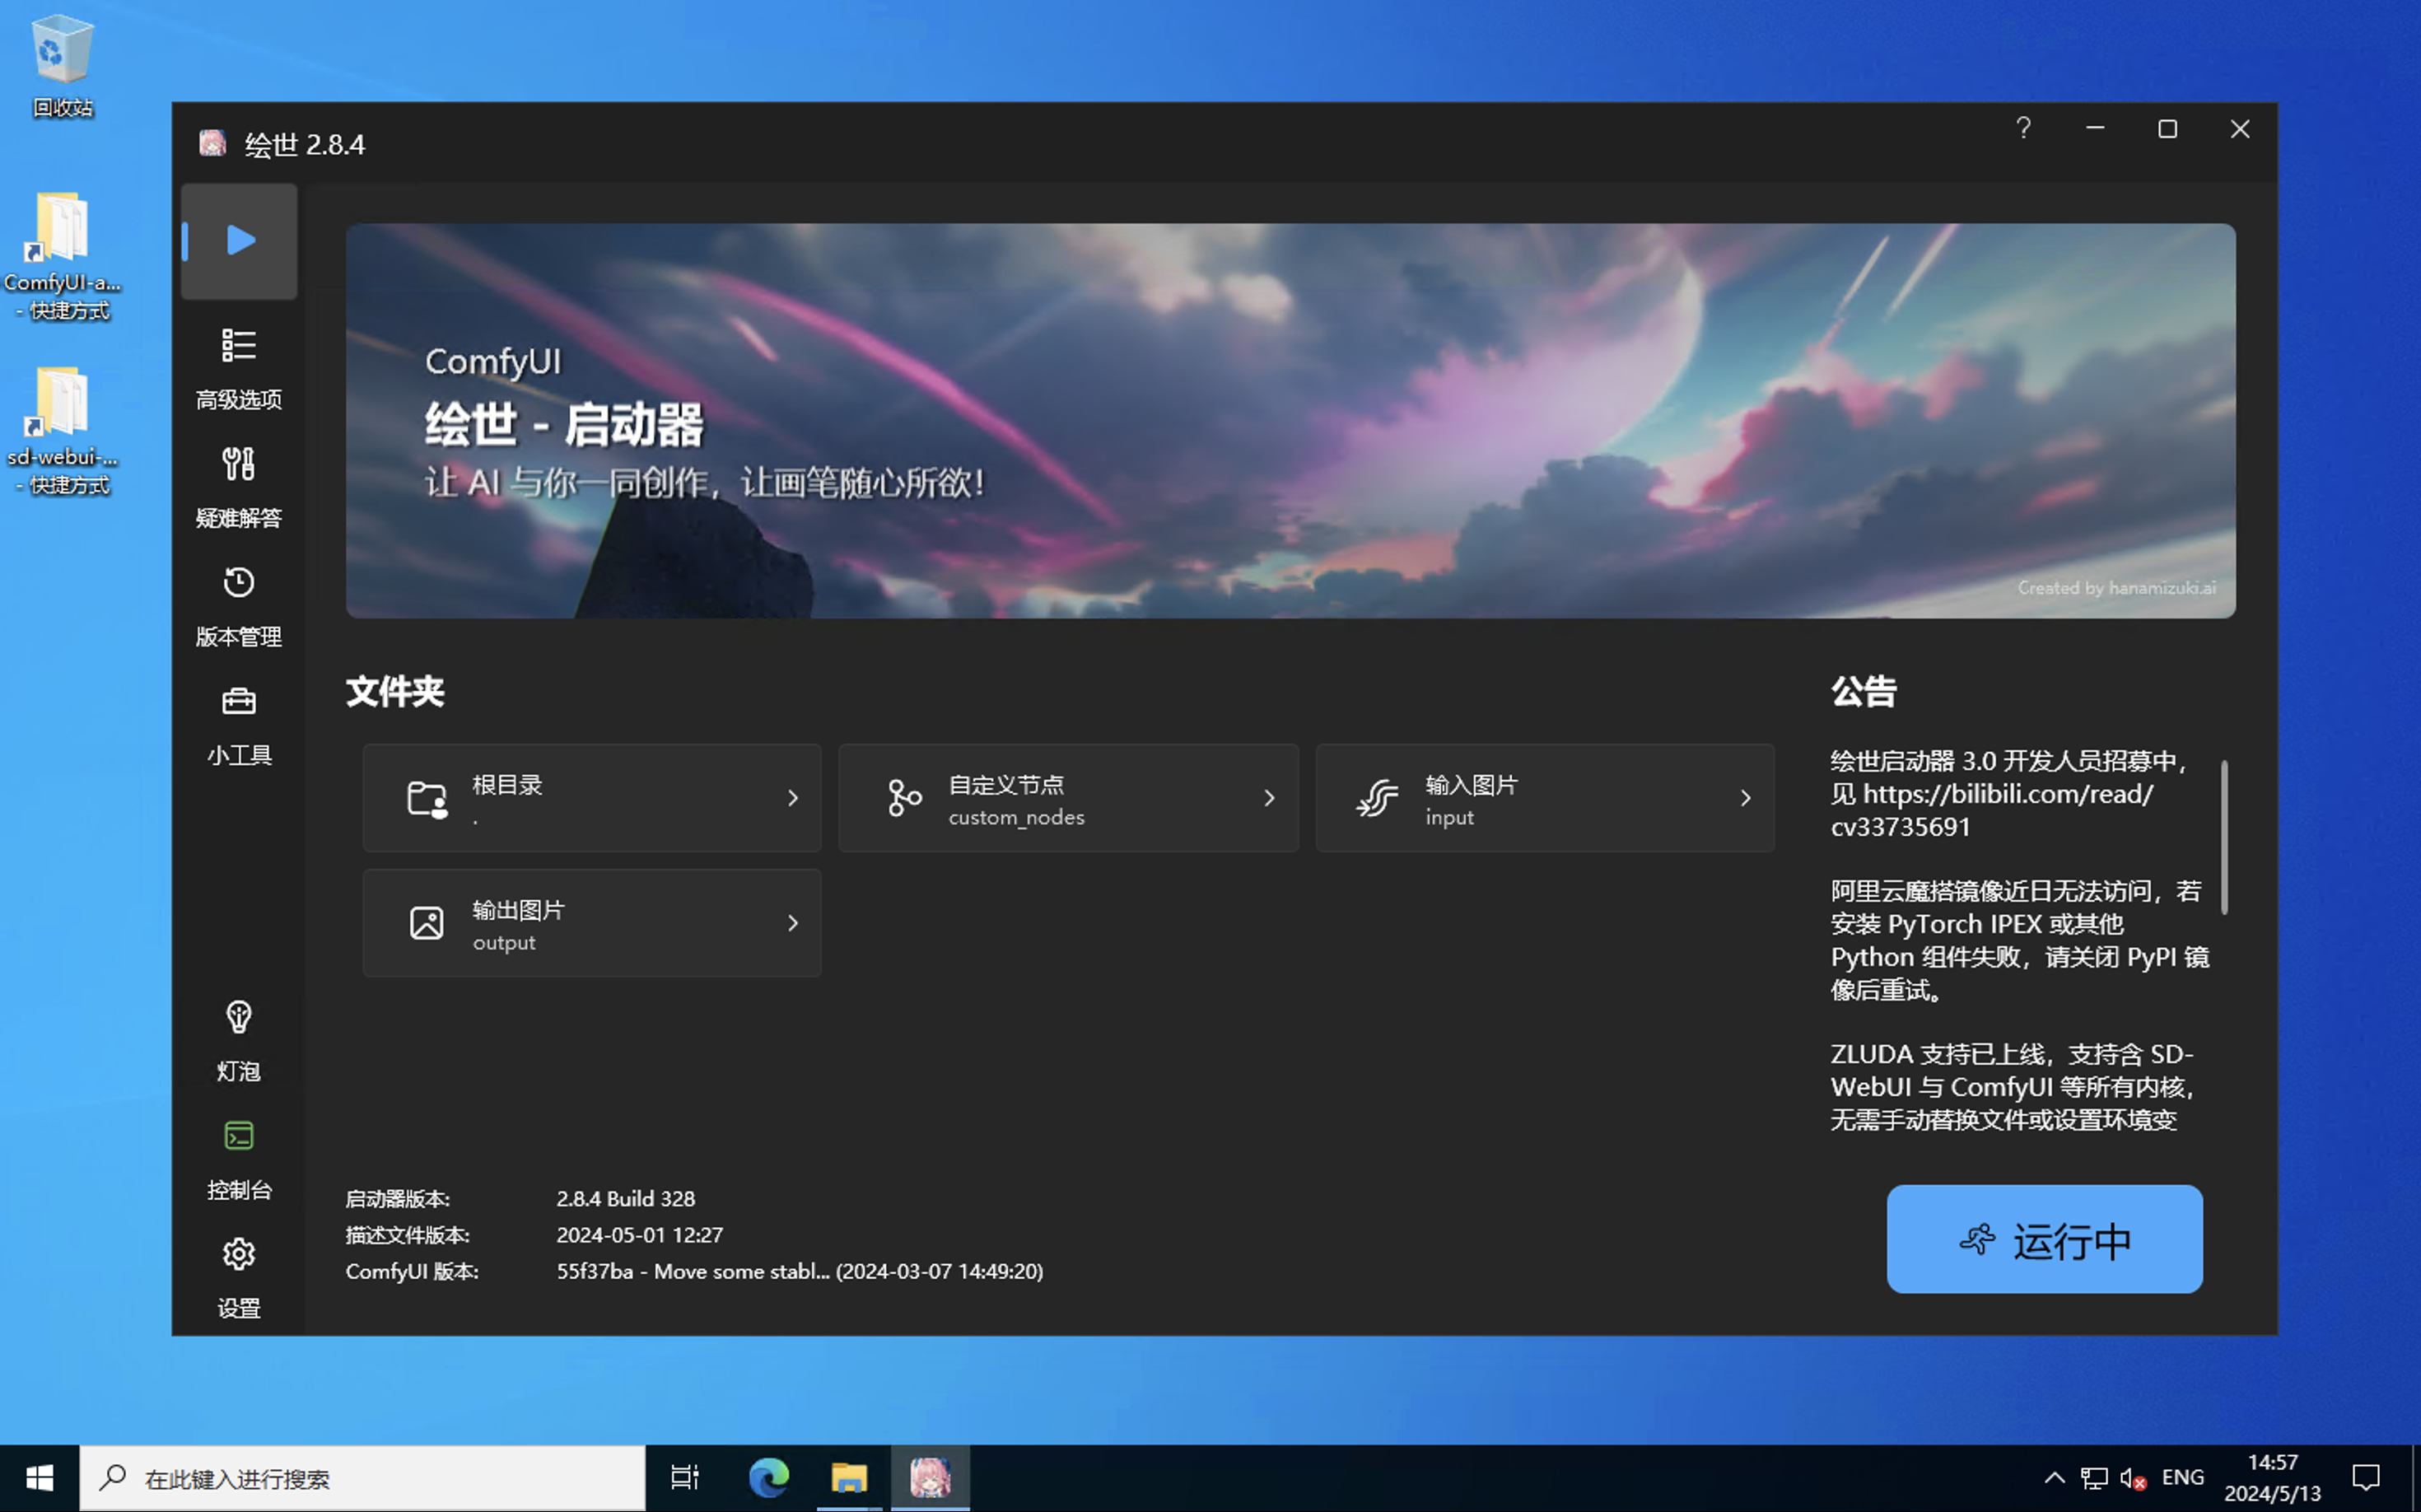Click the blue 运行中 running button
The height and width of the screenshot is (1512, 2421).
[2043, 1239]
